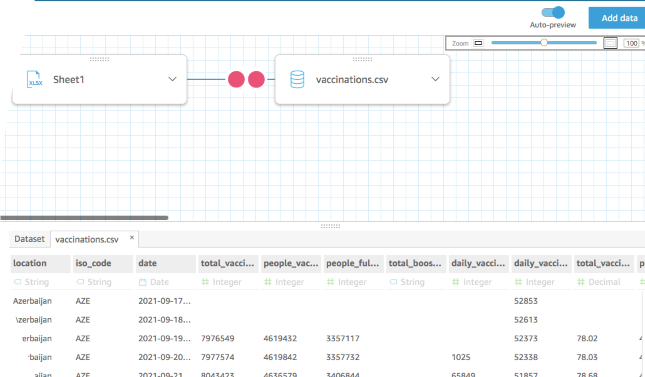The width and height of the screenshot is (645, 377).
Task: Click the horizontal canvas scrollbar
Action: [x=84, y=218]
